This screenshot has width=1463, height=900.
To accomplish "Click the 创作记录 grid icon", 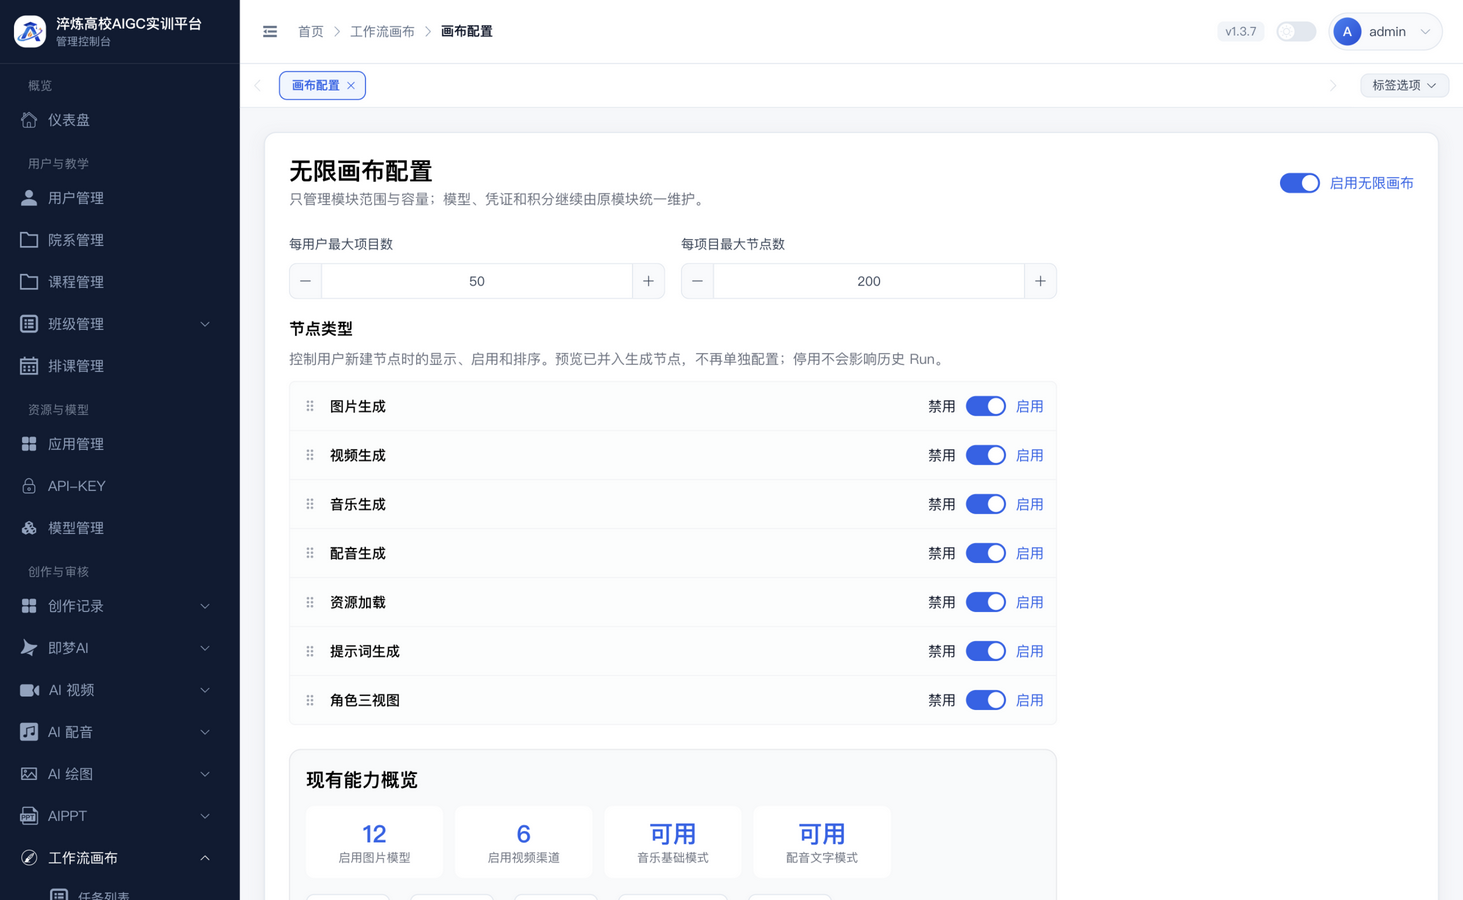I will 29,606.
